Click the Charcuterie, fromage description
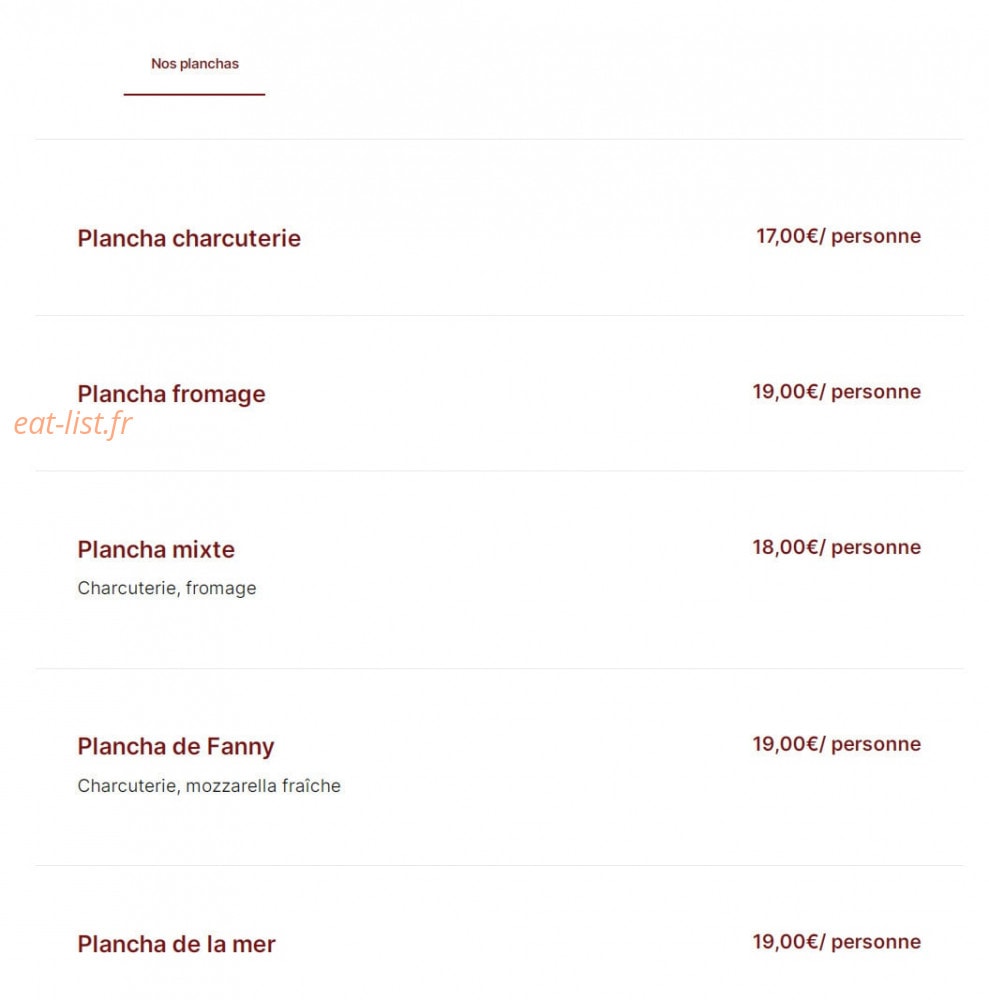 click(166, 588)
